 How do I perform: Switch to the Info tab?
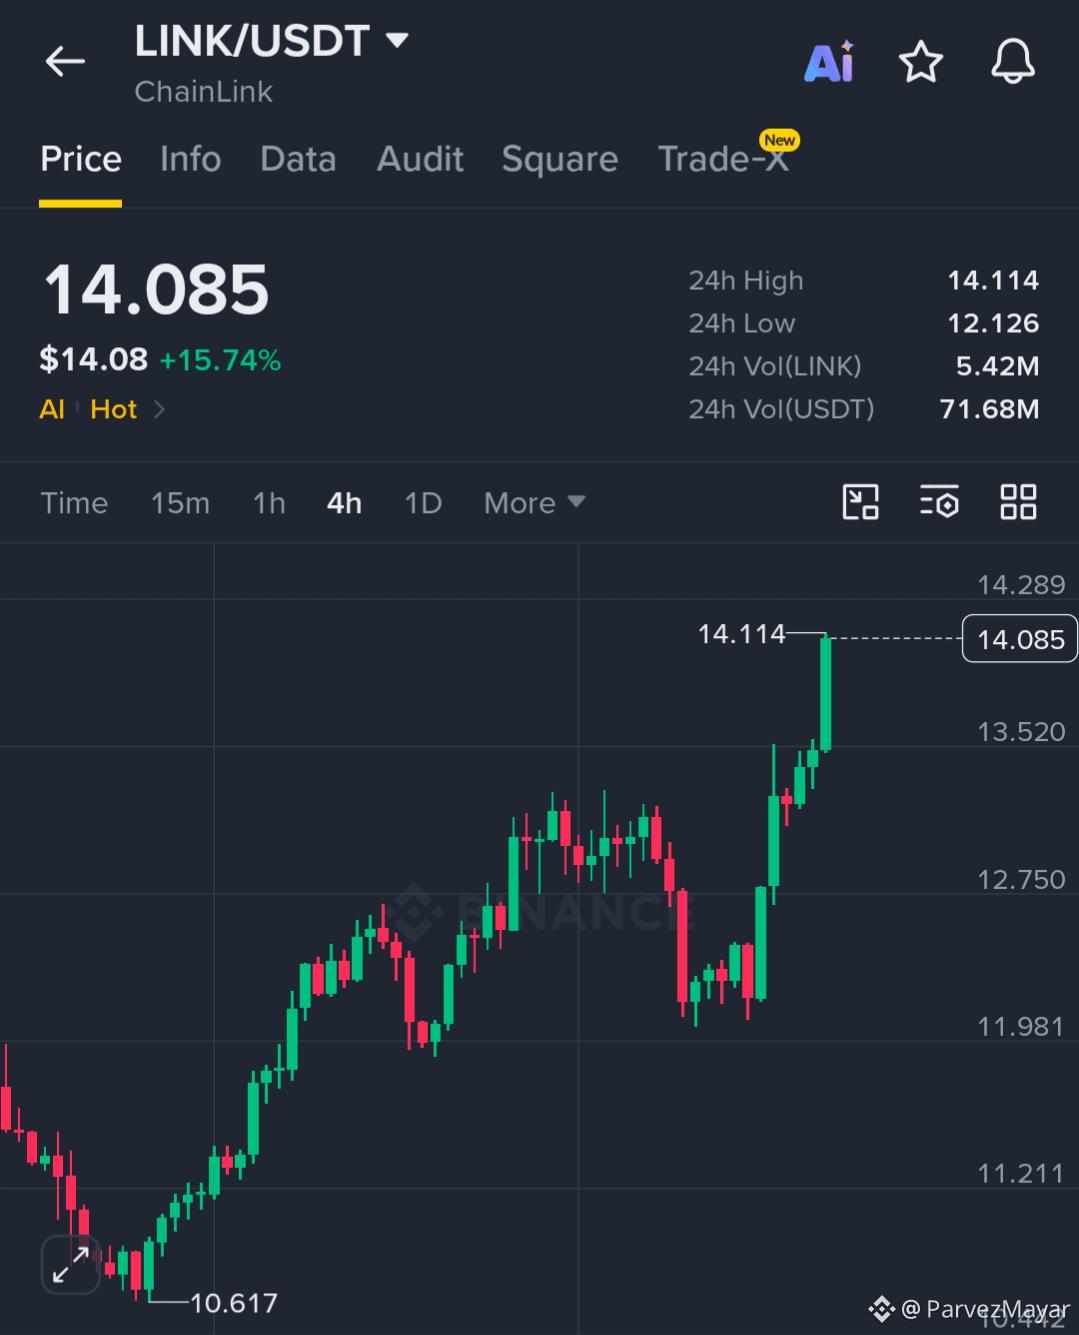point(190,159)
